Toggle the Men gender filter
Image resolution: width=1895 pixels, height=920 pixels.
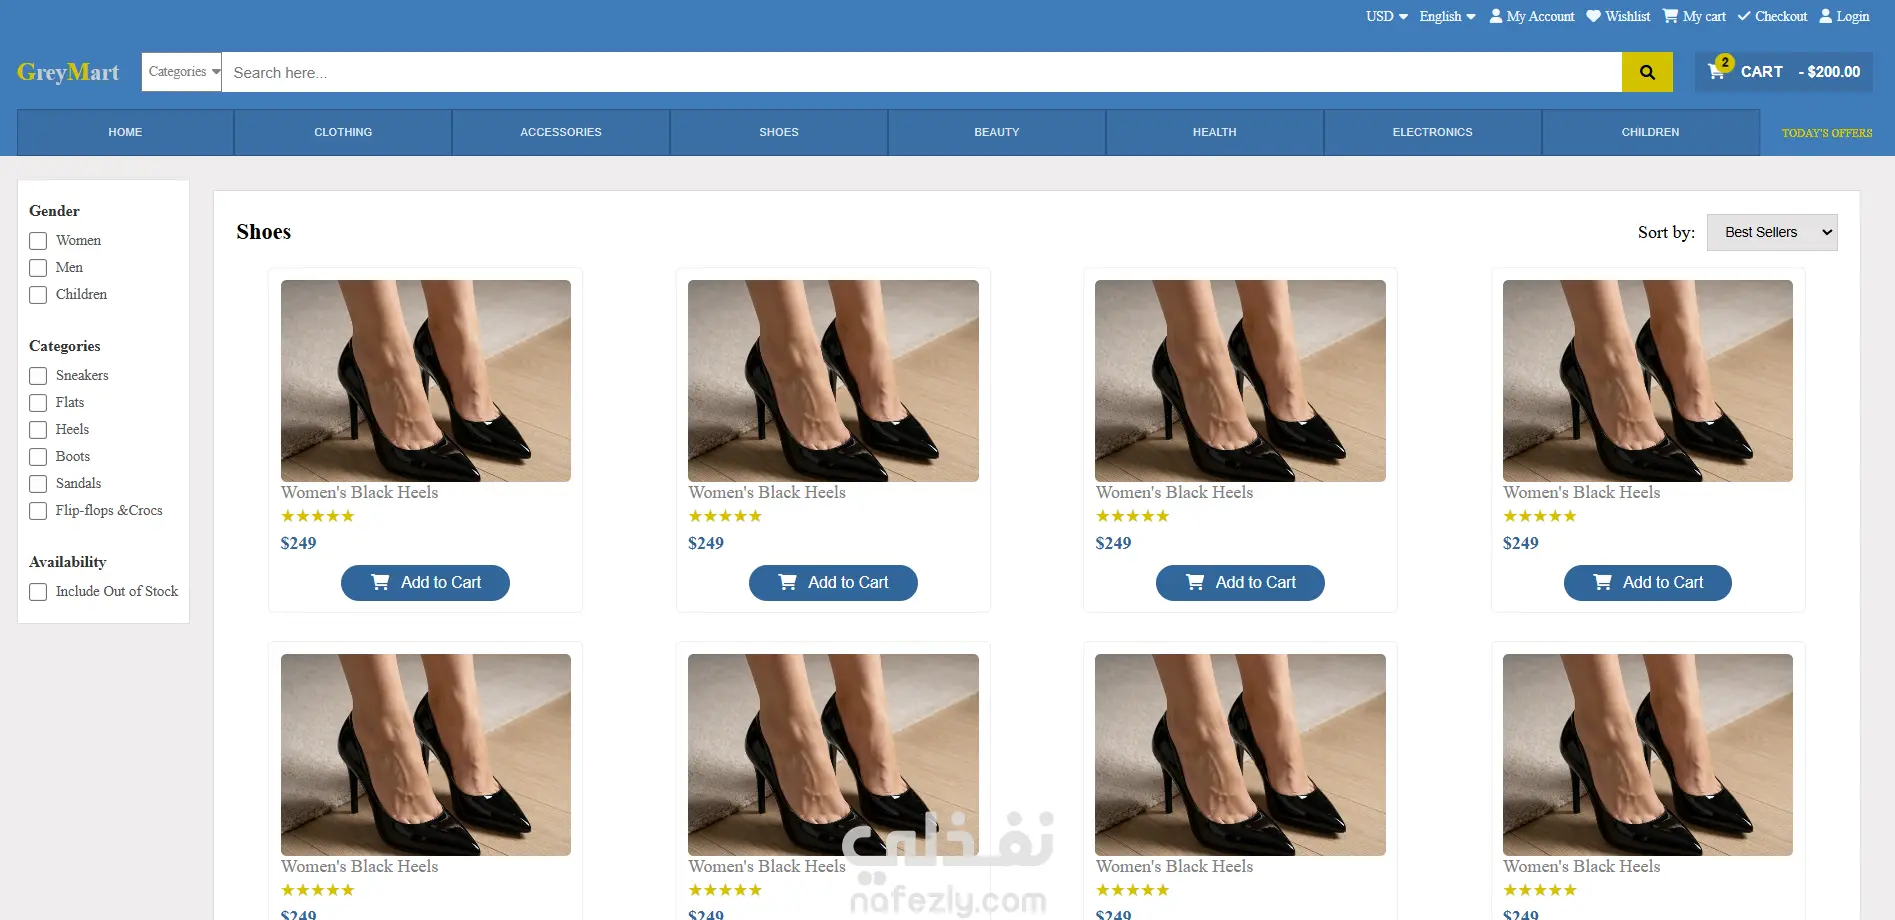click(38, 268)
